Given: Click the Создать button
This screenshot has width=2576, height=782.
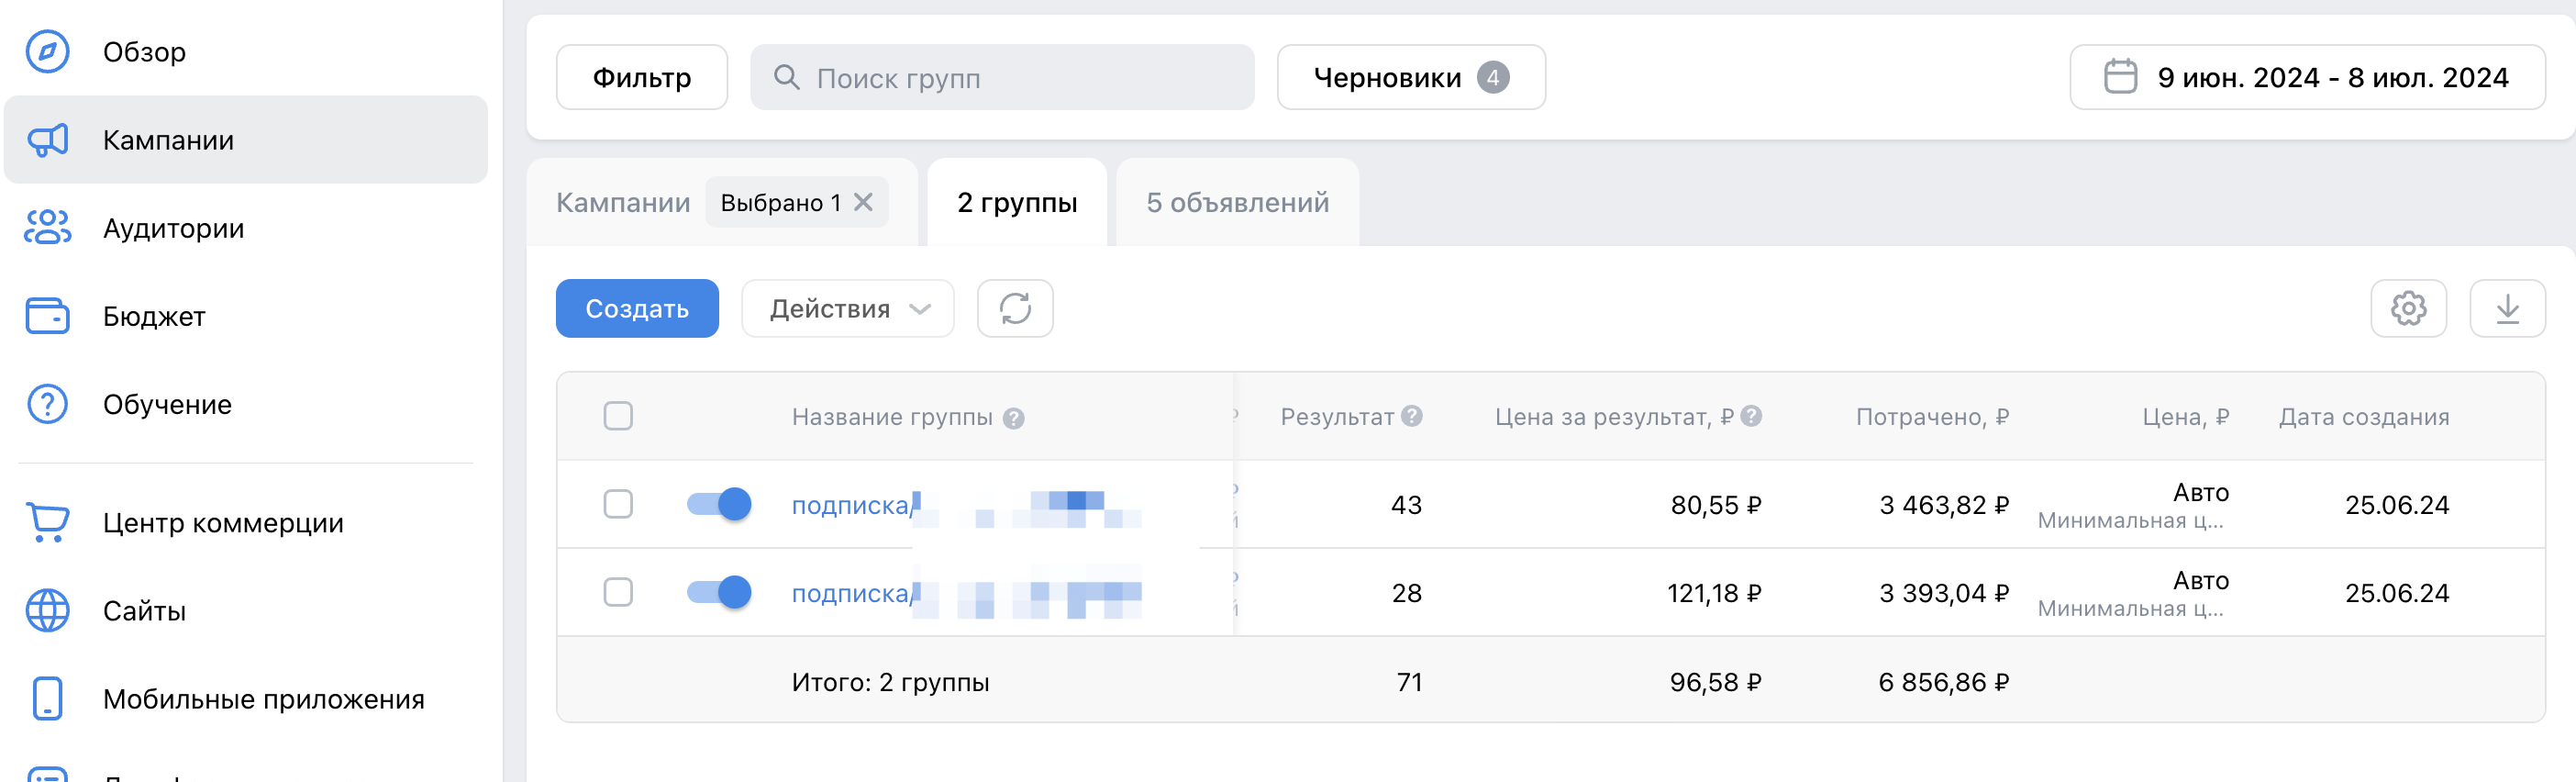Looking at the screenshot, I should click(637, 308).
